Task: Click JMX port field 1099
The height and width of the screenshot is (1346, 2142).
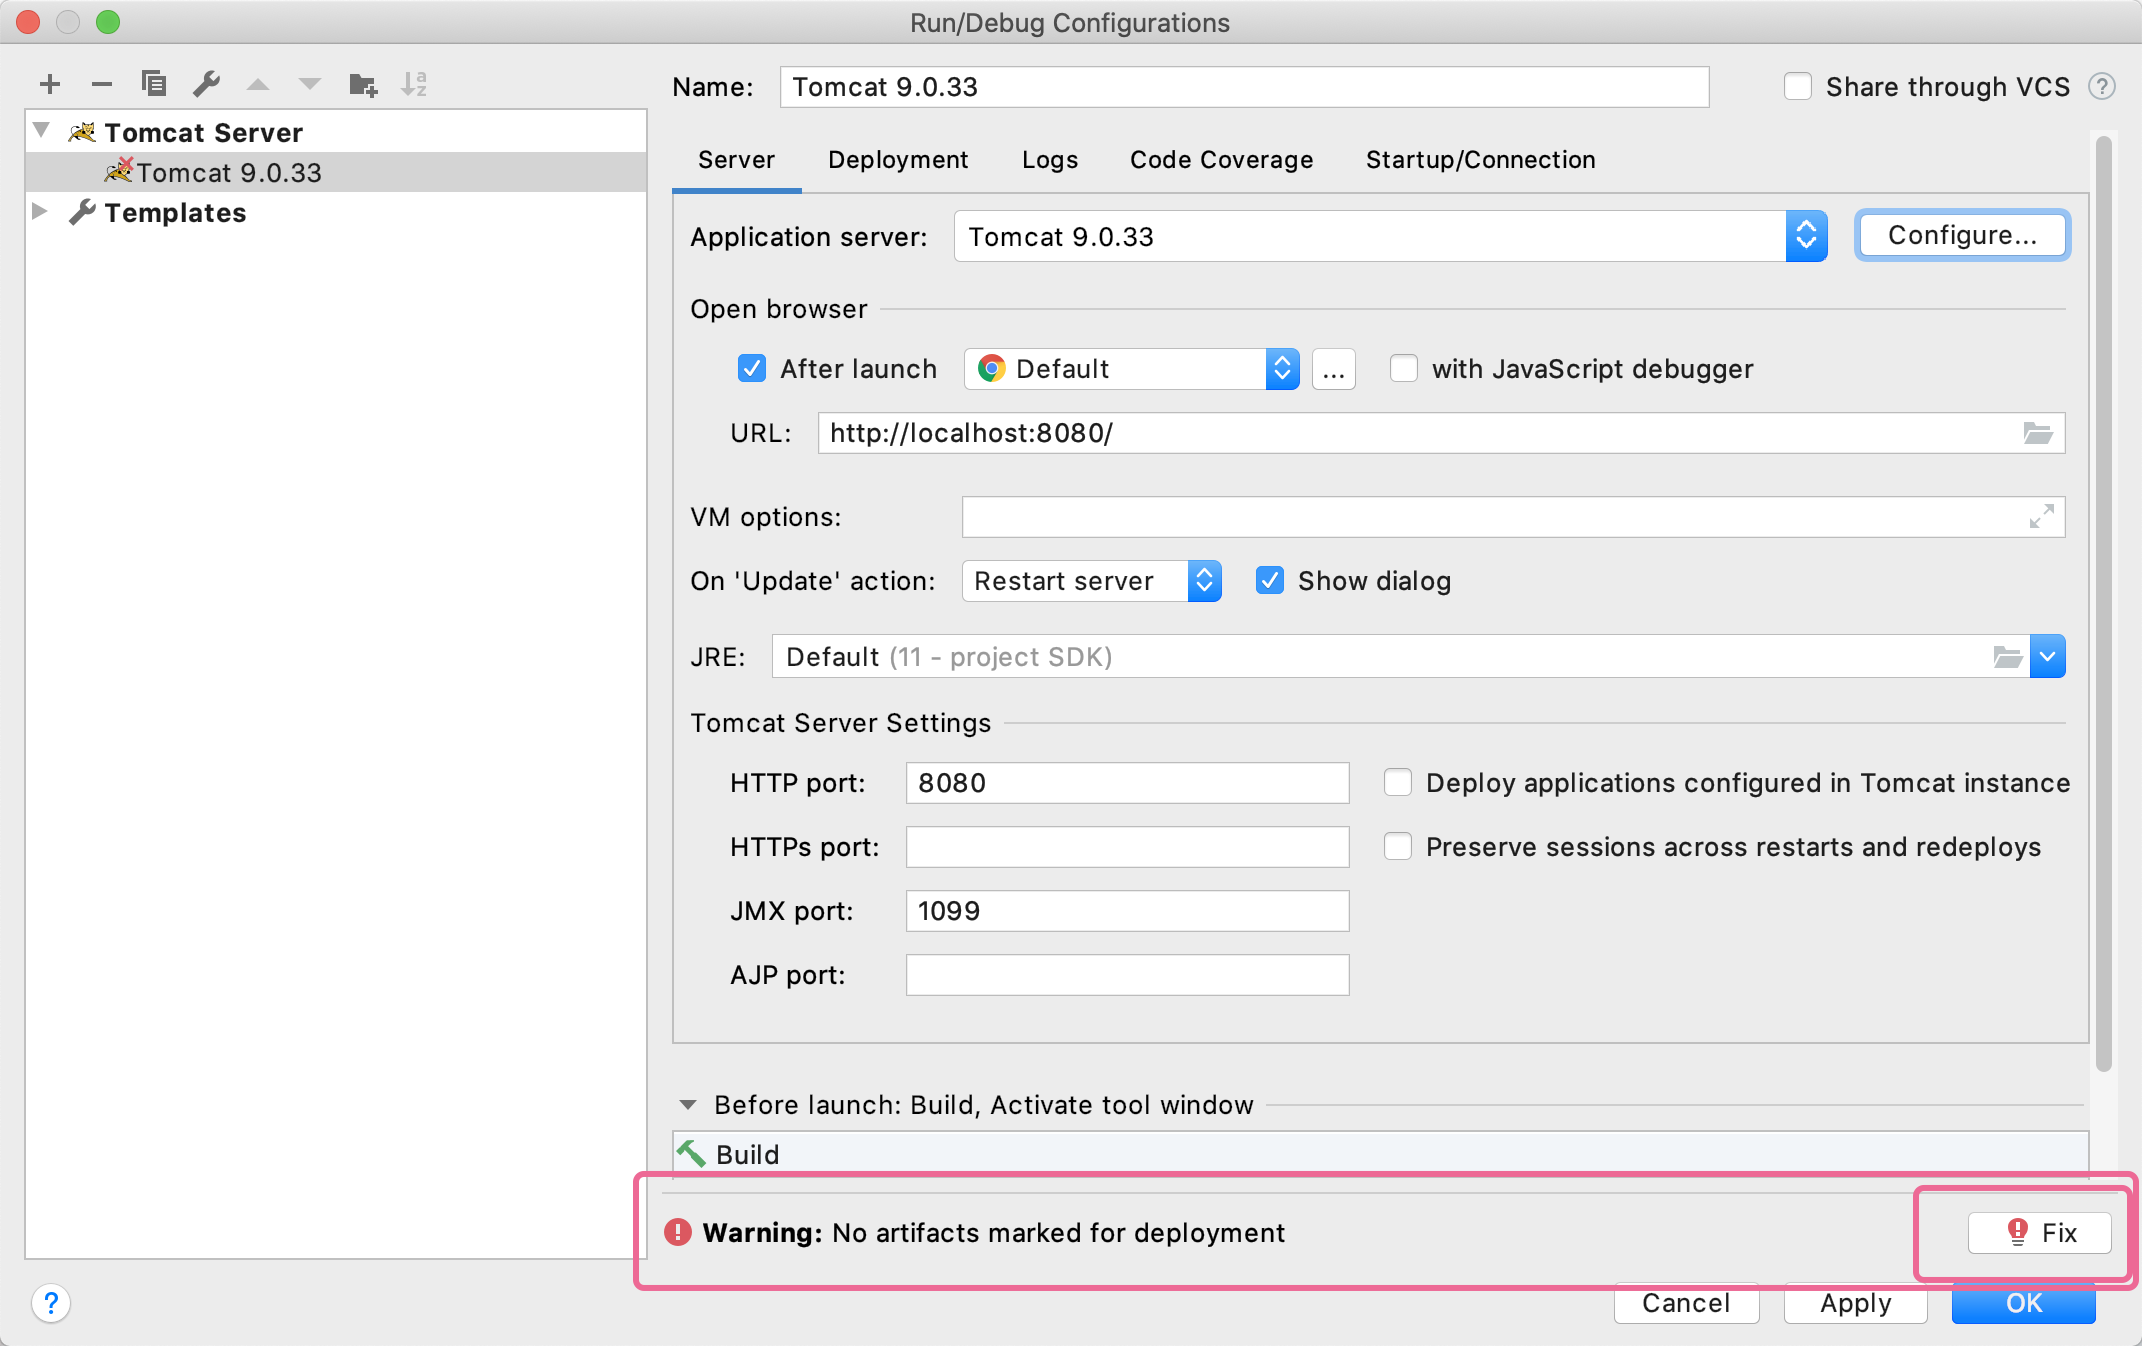Action: pos(1127,911)
